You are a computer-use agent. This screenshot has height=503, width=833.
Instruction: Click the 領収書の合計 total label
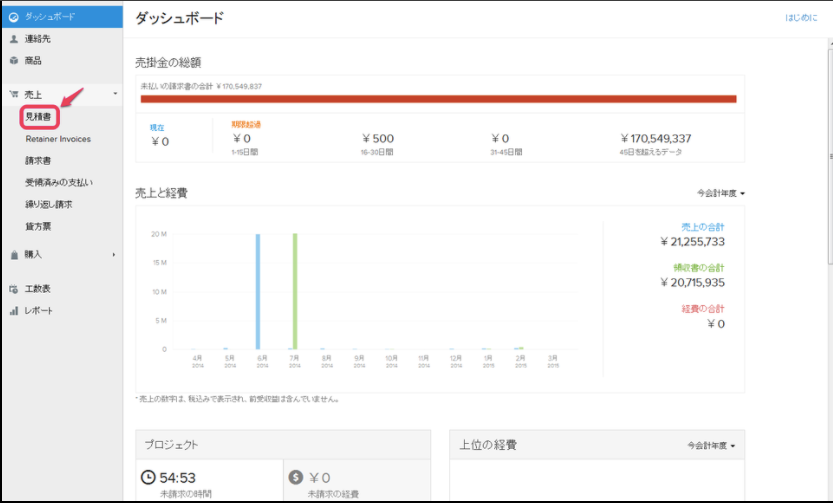(699, 268)
